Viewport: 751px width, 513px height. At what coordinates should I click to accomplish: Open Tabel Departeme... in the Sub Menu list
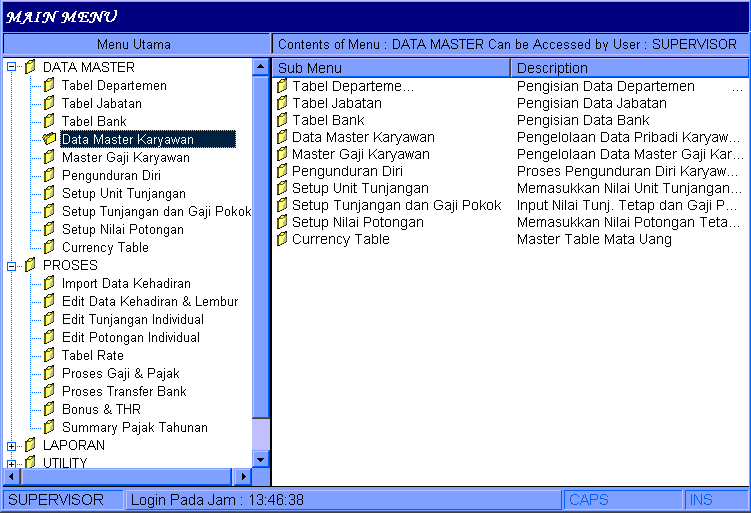353,86
